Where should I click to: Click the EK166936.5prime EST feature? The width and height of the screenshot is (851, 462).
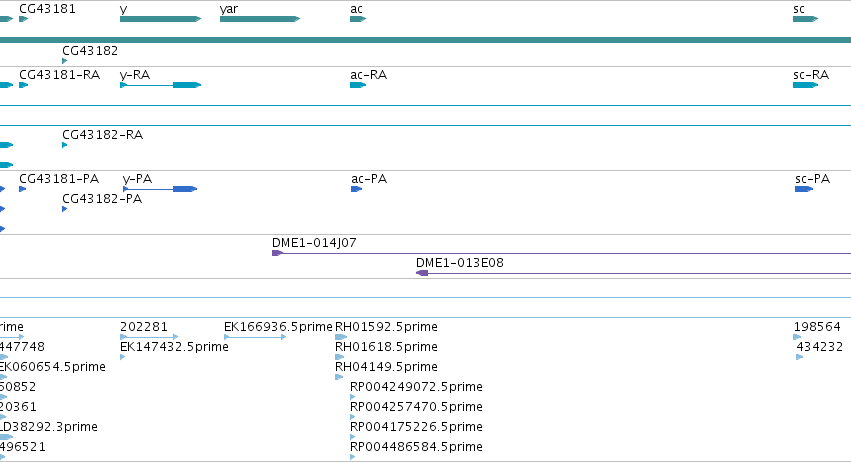click(x=255, y=337)
